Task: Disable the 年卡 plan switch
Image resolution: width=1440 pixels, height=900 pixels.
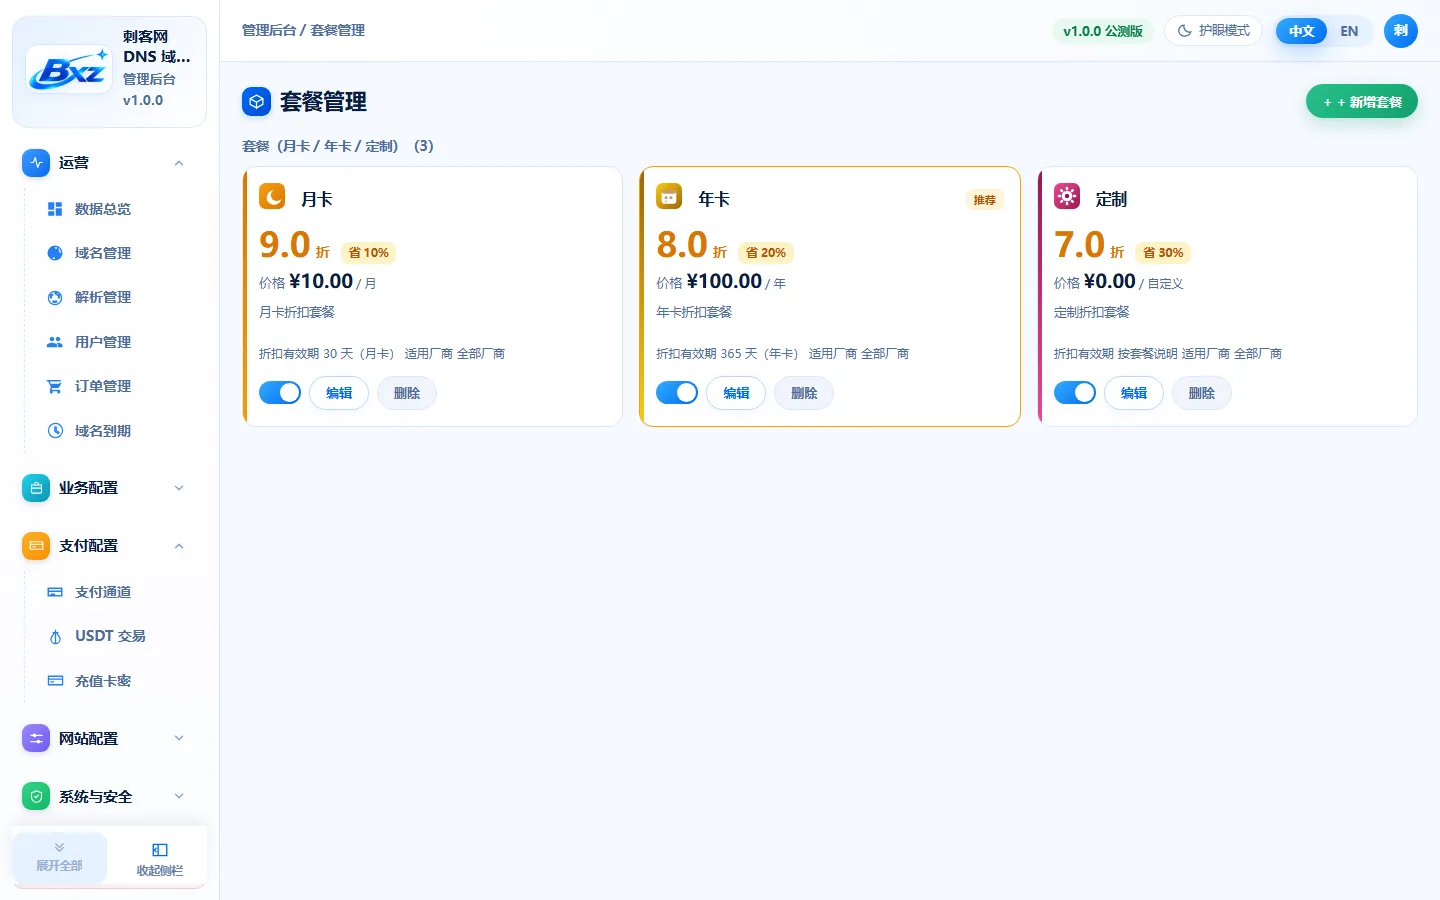Action: [x=677, y=393]
